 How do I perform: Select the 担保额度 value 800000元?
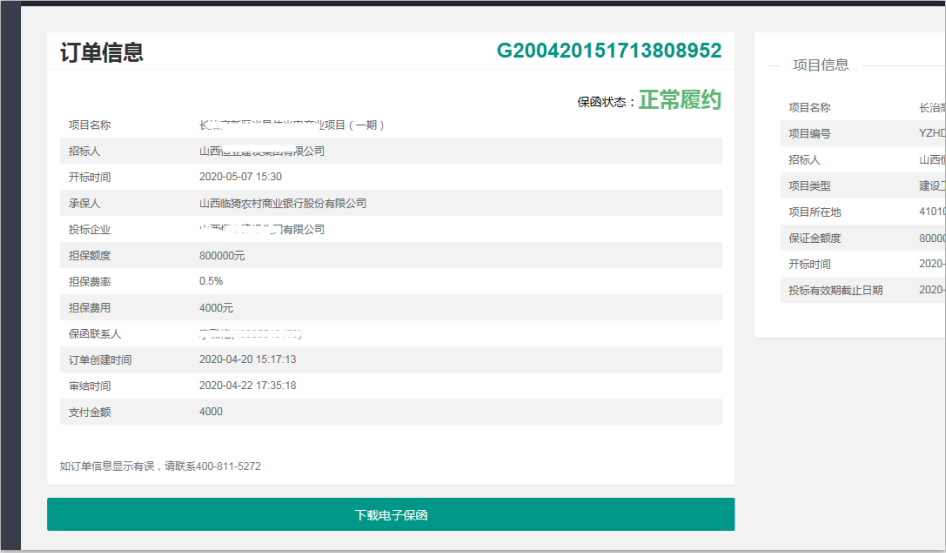(x=222, y=256)
